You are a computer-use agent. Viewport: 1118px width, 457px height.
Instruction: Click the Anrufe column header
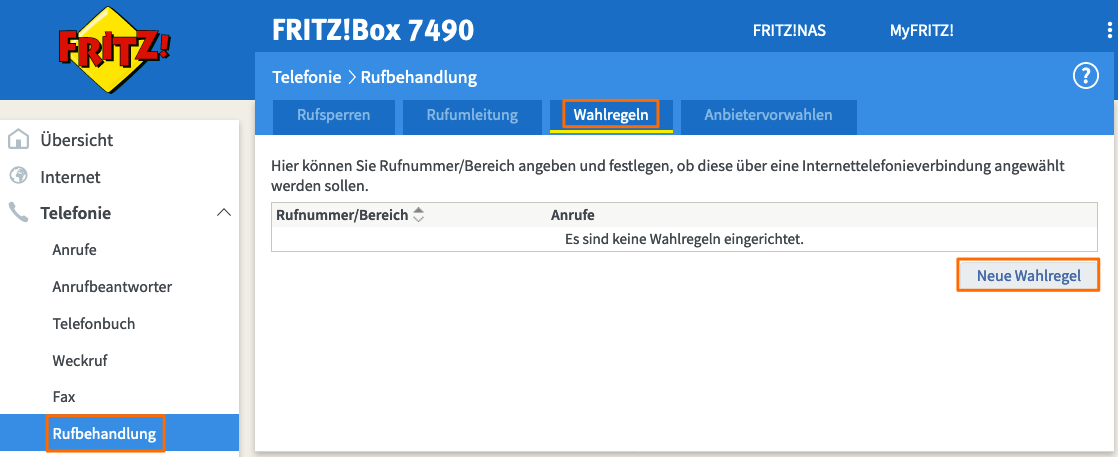coord(573,215)
